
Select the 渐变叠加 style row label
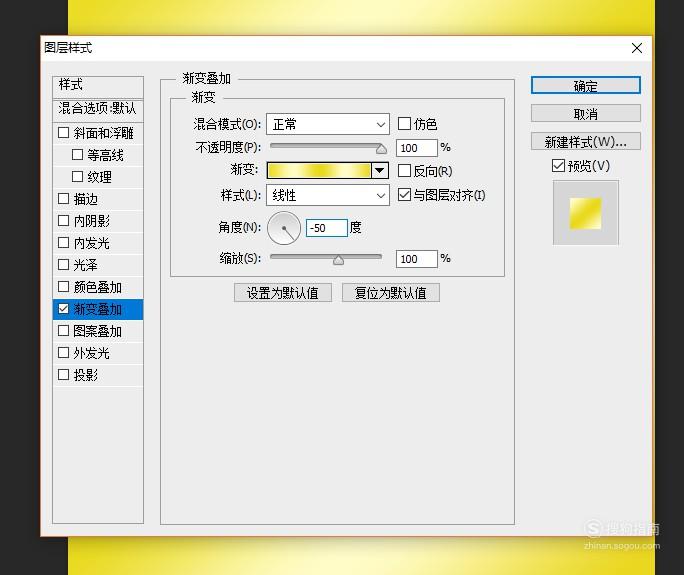(x=98, y=309)
